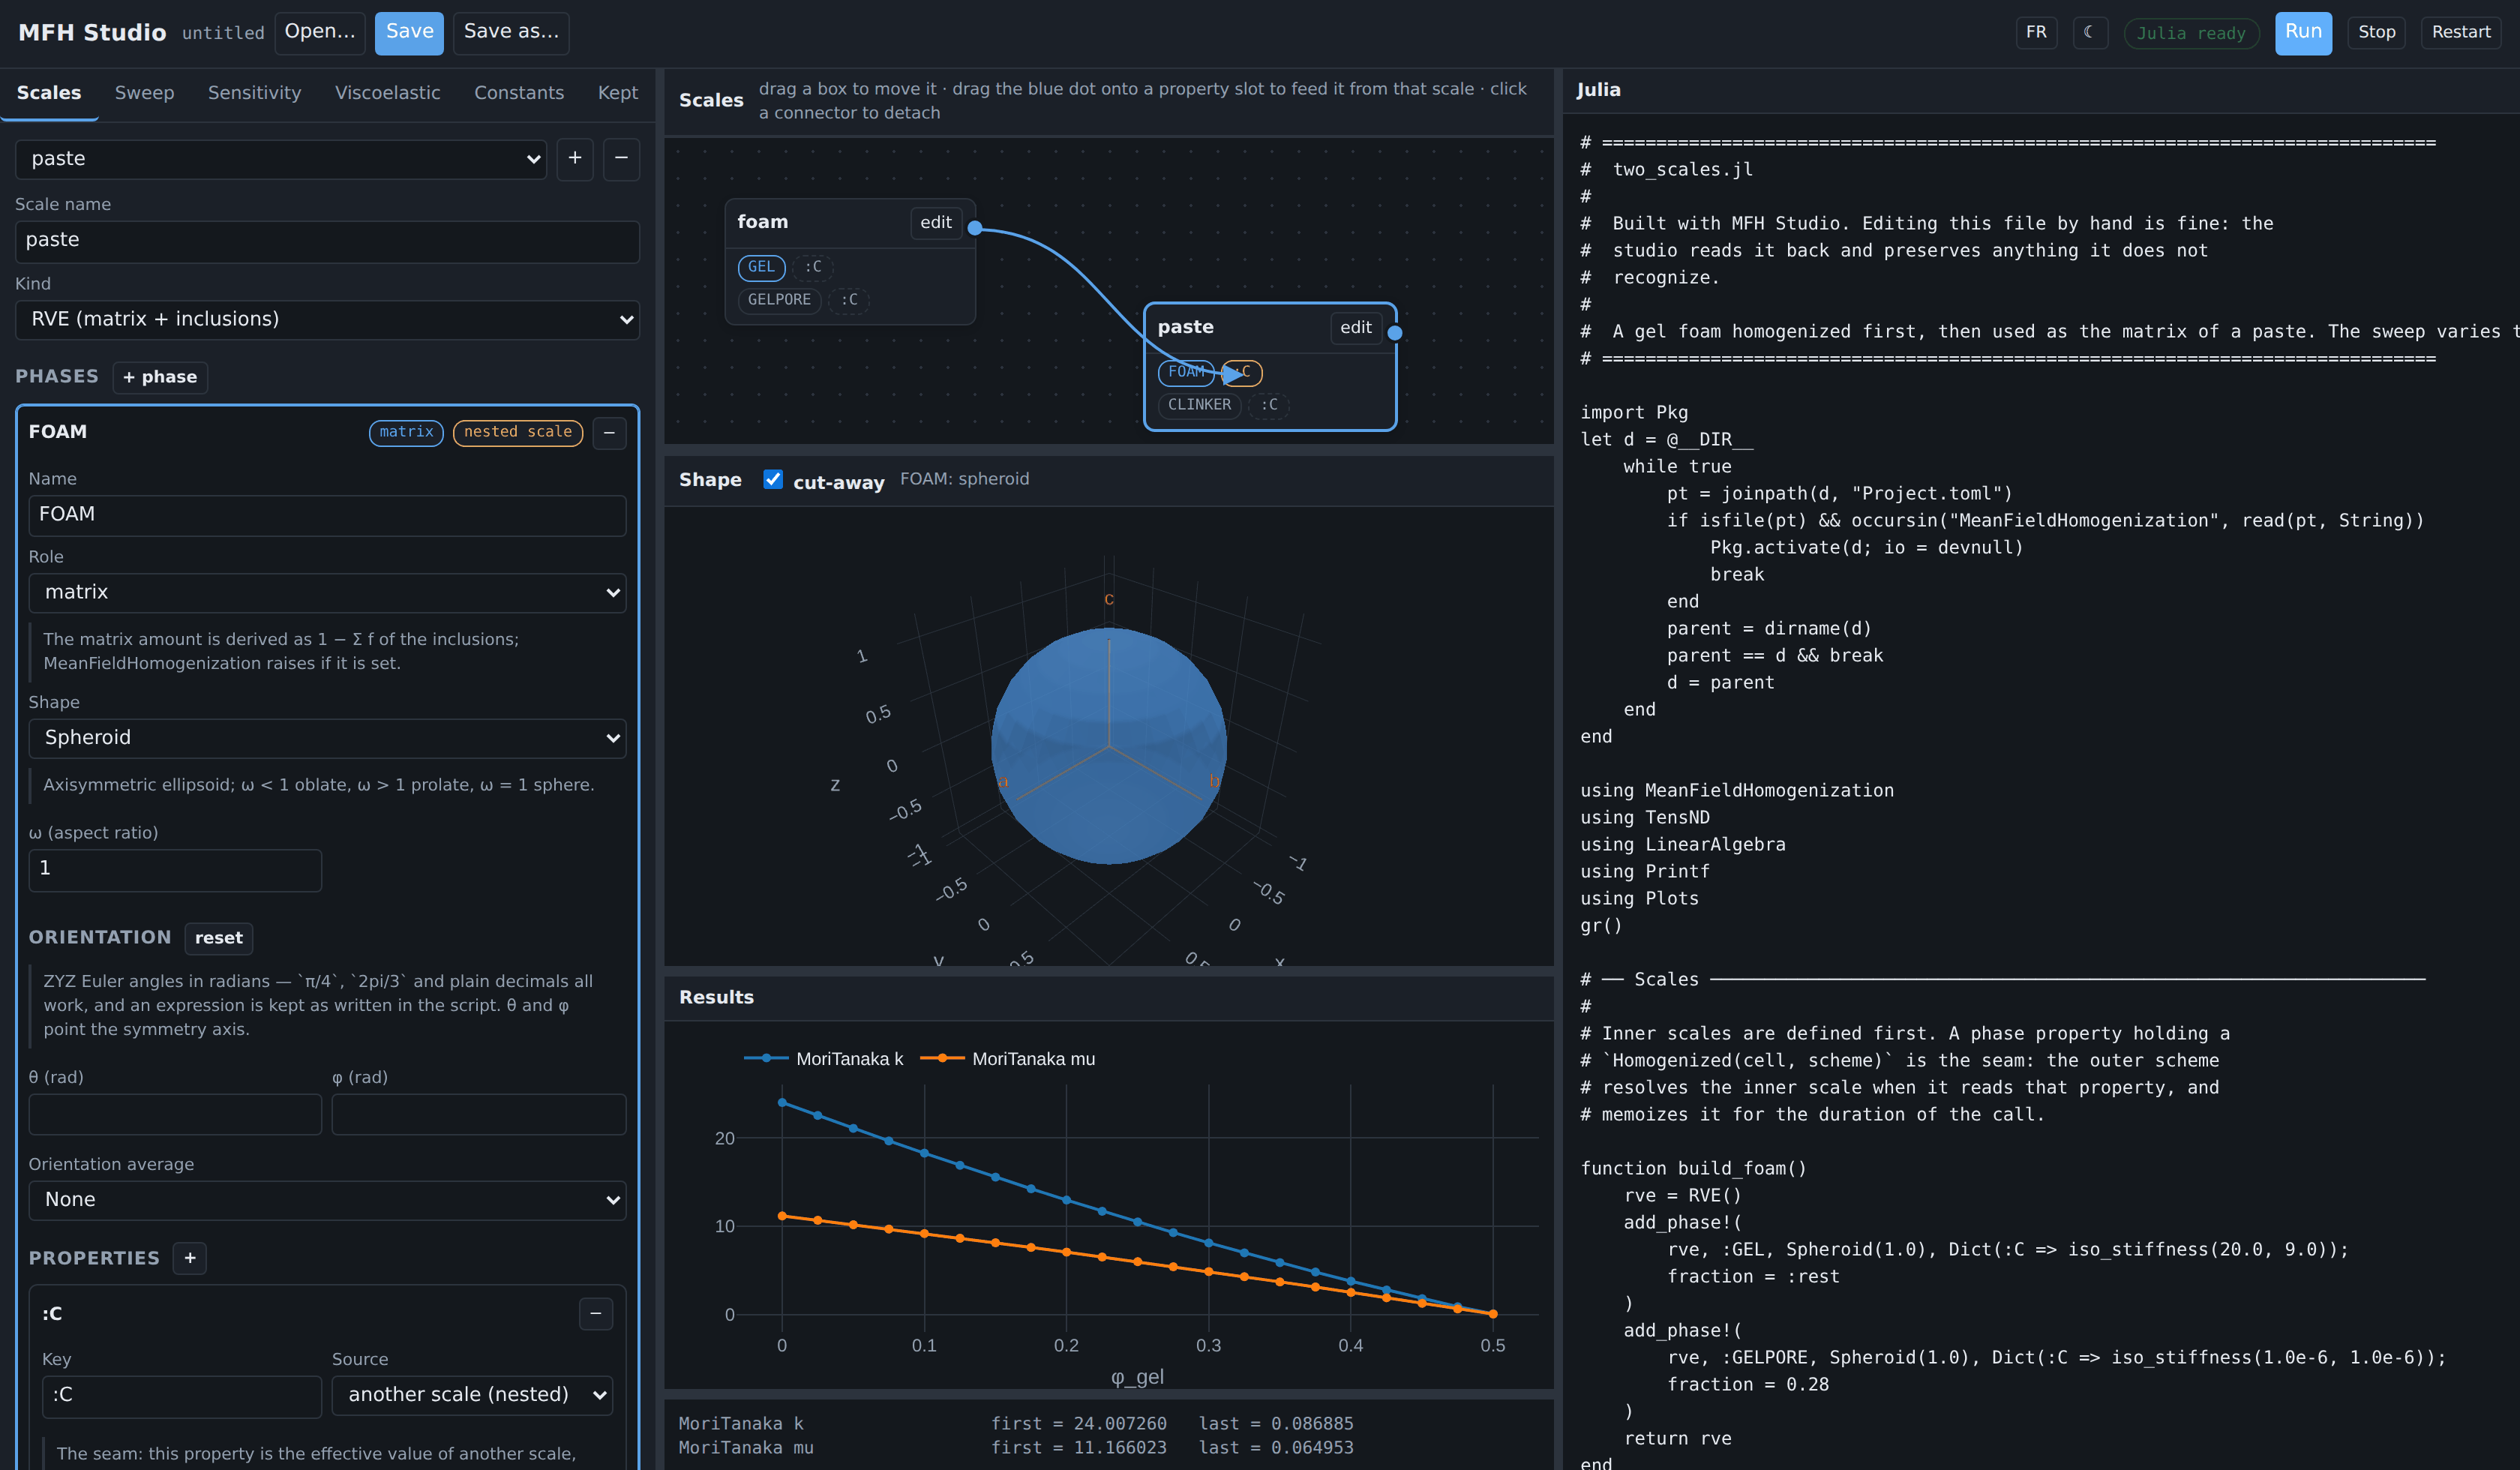Viewport: 2520px width, 1470px height.
Task: Open the Shape dropdown set to Spheroid
Action: [x=327, y=738]
